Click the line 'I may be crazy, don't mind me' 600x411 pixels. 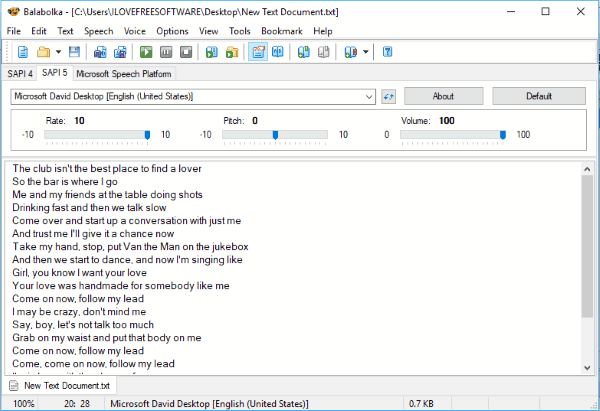[79, 312]
